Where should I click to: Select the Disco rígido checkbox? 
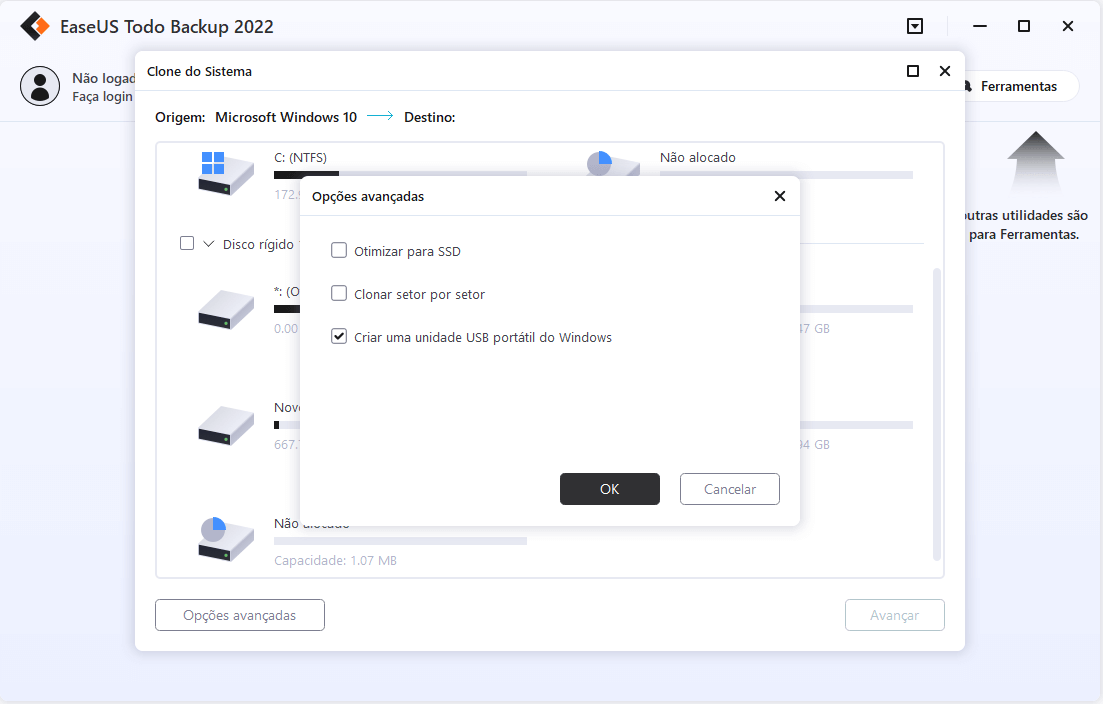[187, 243]
